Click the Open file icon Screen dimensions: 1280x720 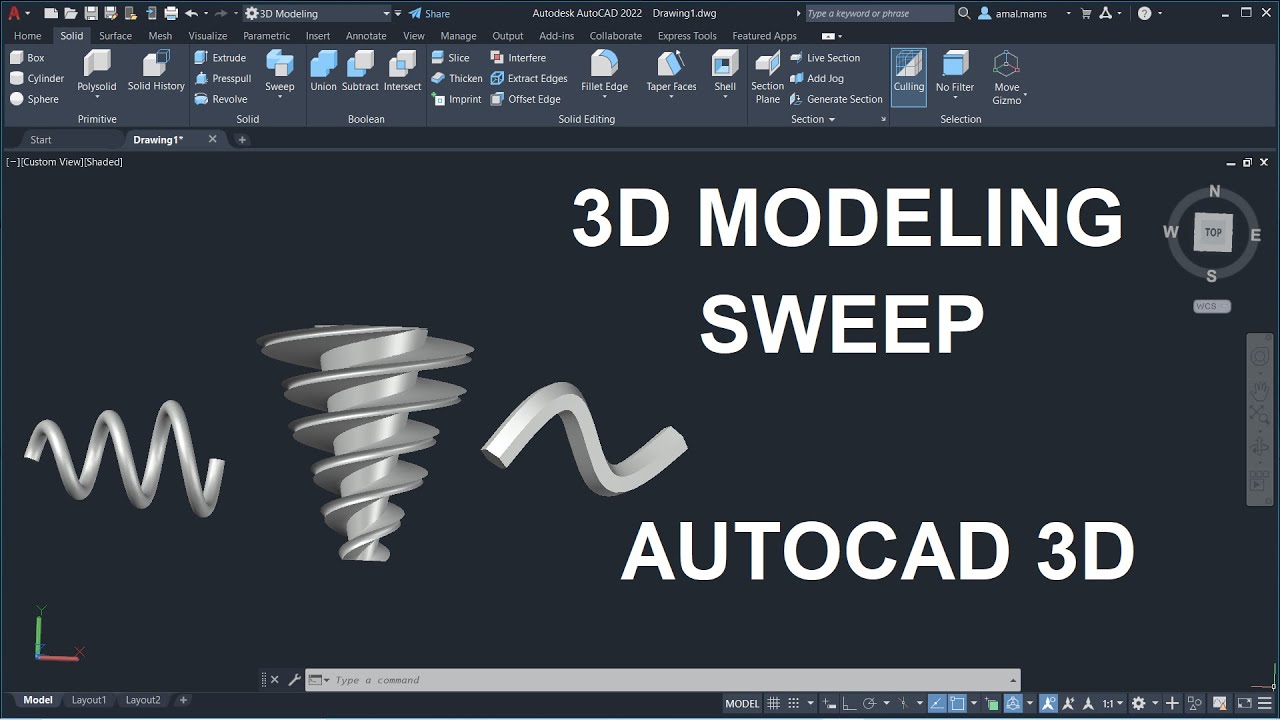tap(71, 13)
